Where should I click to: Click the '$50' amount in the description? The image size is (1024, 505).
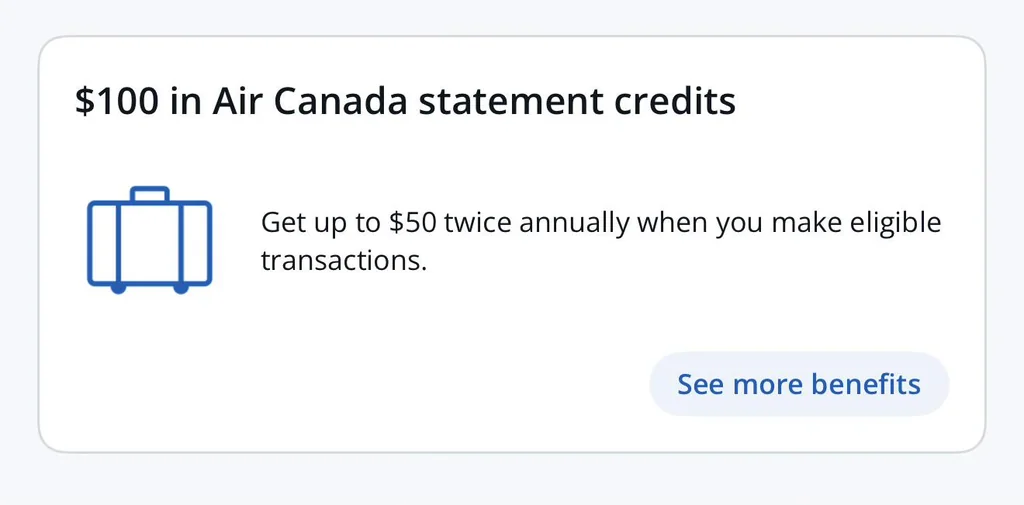click(x=411, y=223)
